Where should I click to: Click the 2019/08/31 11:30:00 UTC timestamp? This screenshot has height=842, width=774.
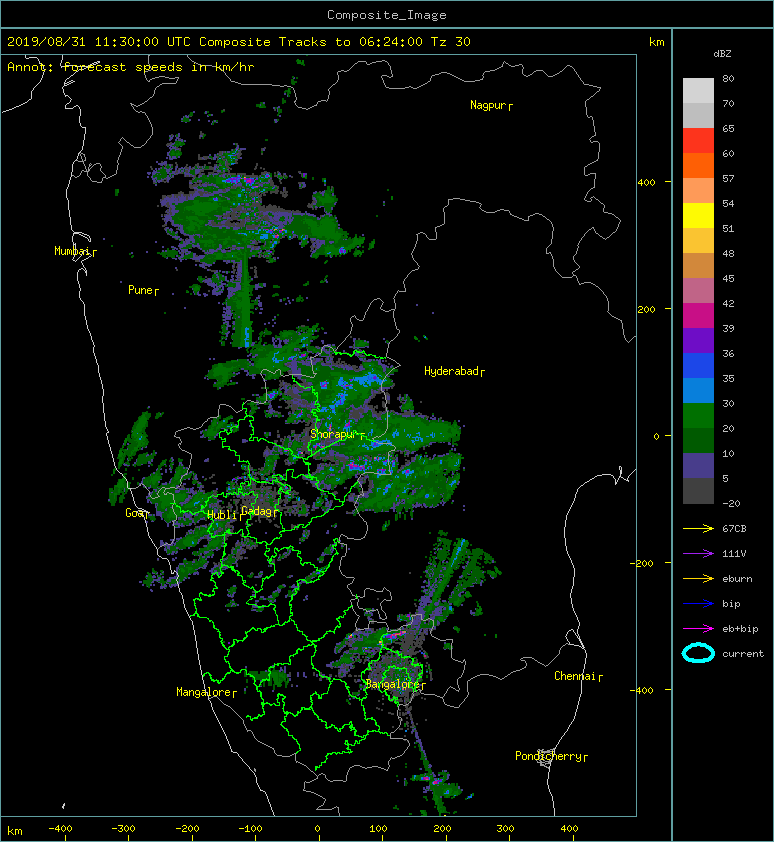pos(99,42)
